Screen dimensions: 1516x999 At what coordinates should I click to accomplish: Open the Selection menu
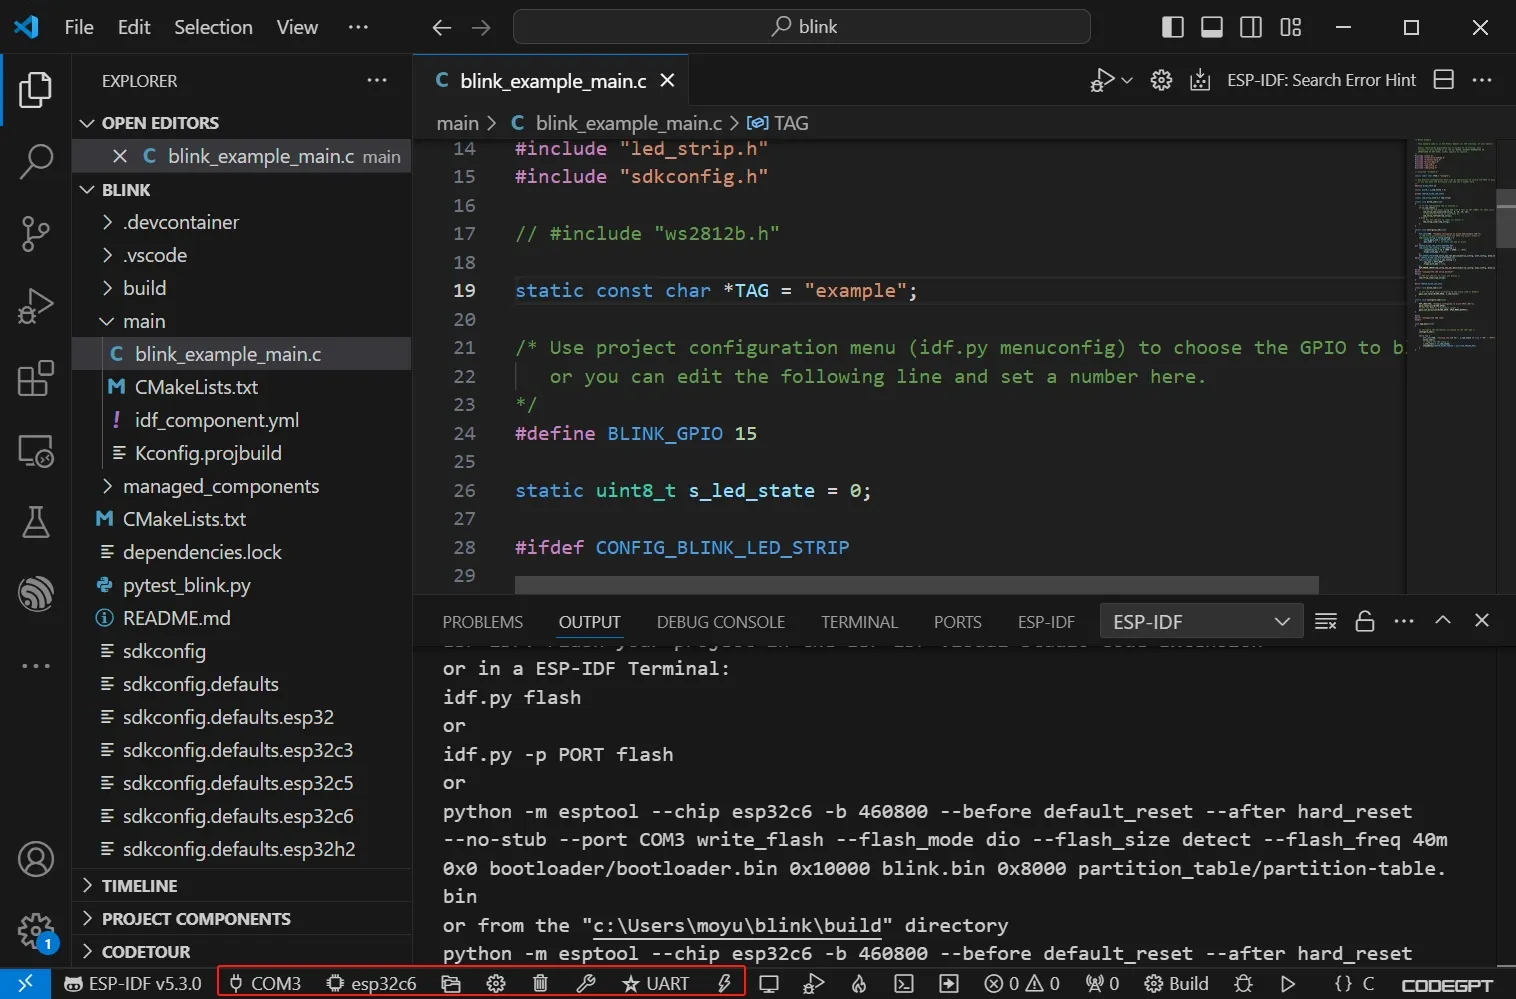click(x=213, y=27)
